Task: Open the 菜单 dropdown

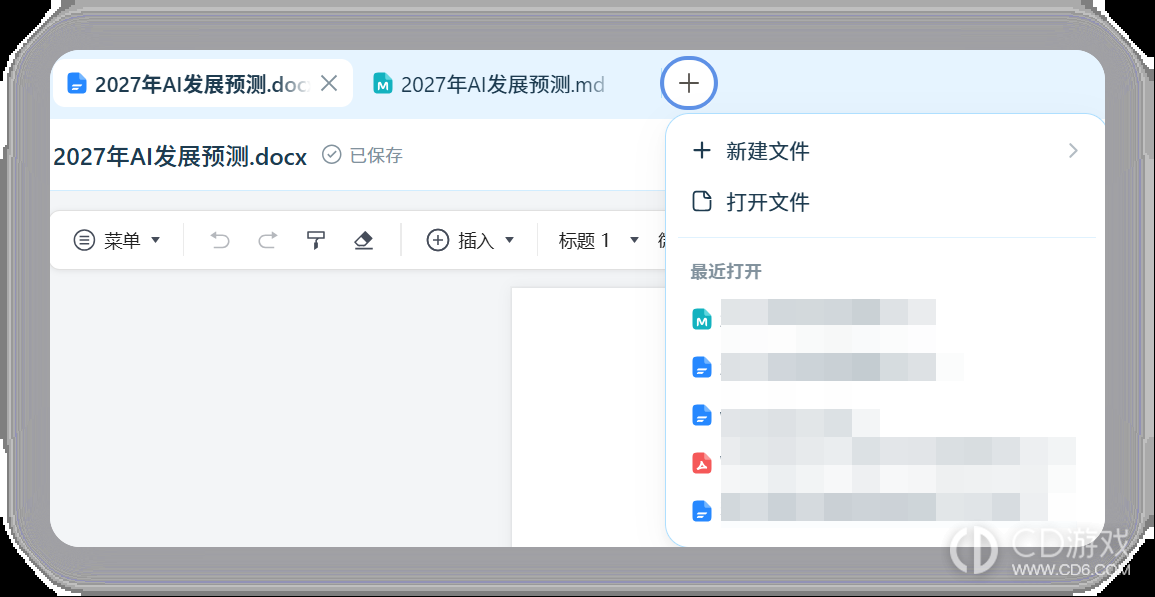Action: [117, 240]
